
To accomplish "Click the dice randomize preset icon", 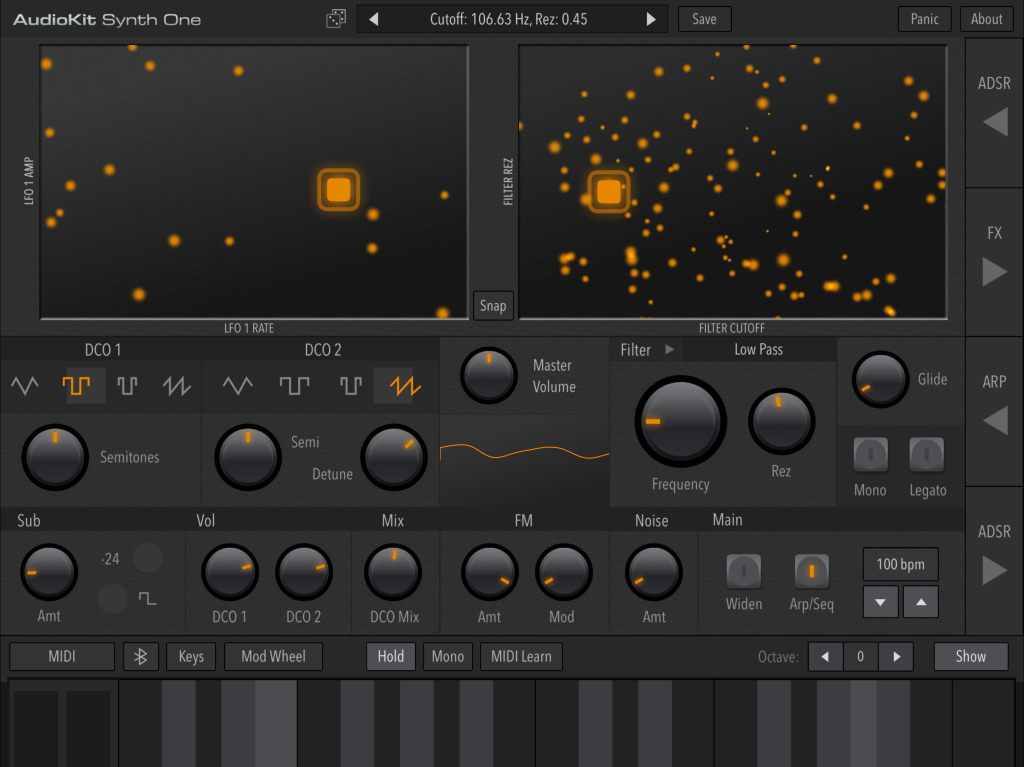I will click(336, 19).
